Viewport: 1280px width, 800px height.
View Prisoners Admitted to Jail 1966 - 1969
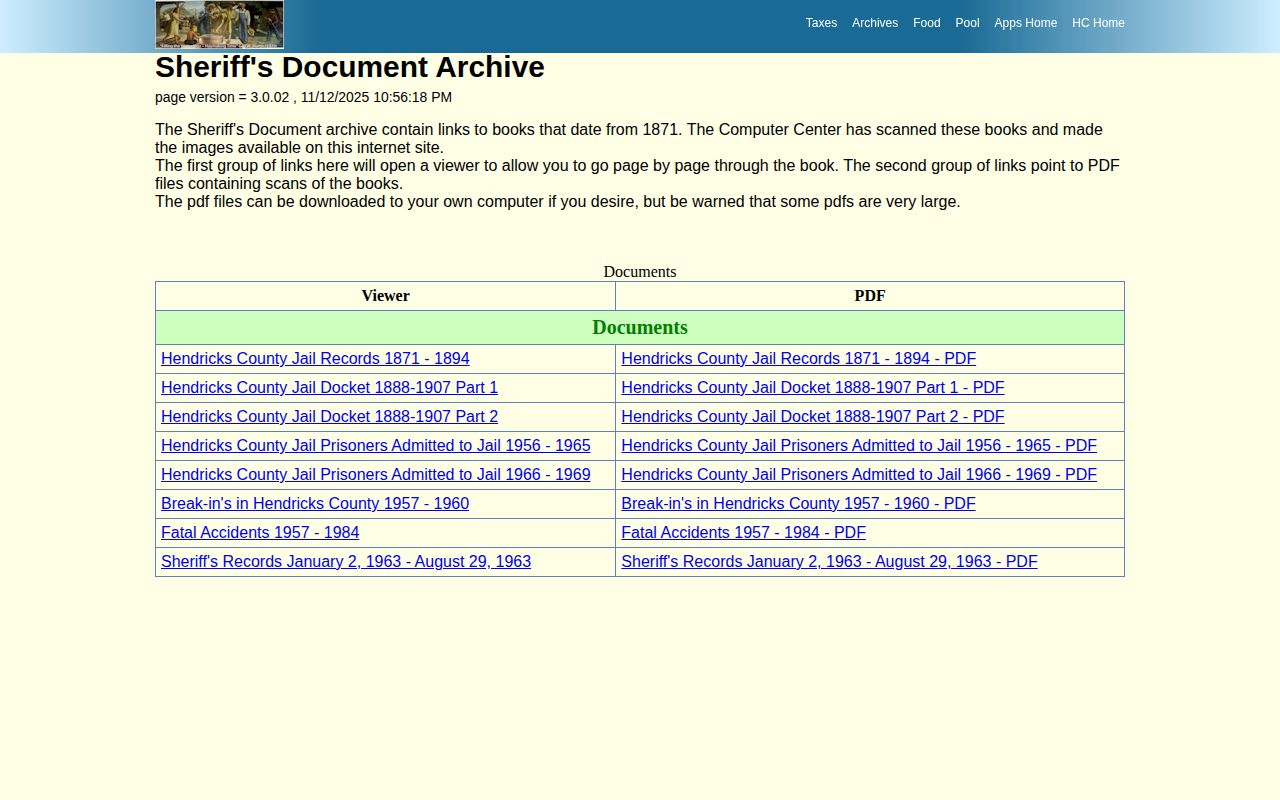pyautogui.click(x=376, y=474)
